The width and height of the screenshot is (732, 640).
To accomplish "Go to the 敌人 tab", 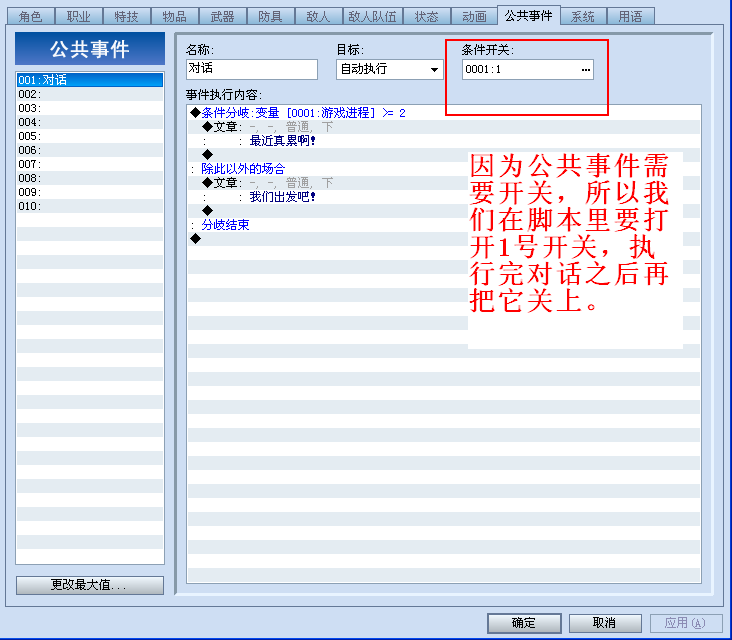I will click(x=318, y=16).
